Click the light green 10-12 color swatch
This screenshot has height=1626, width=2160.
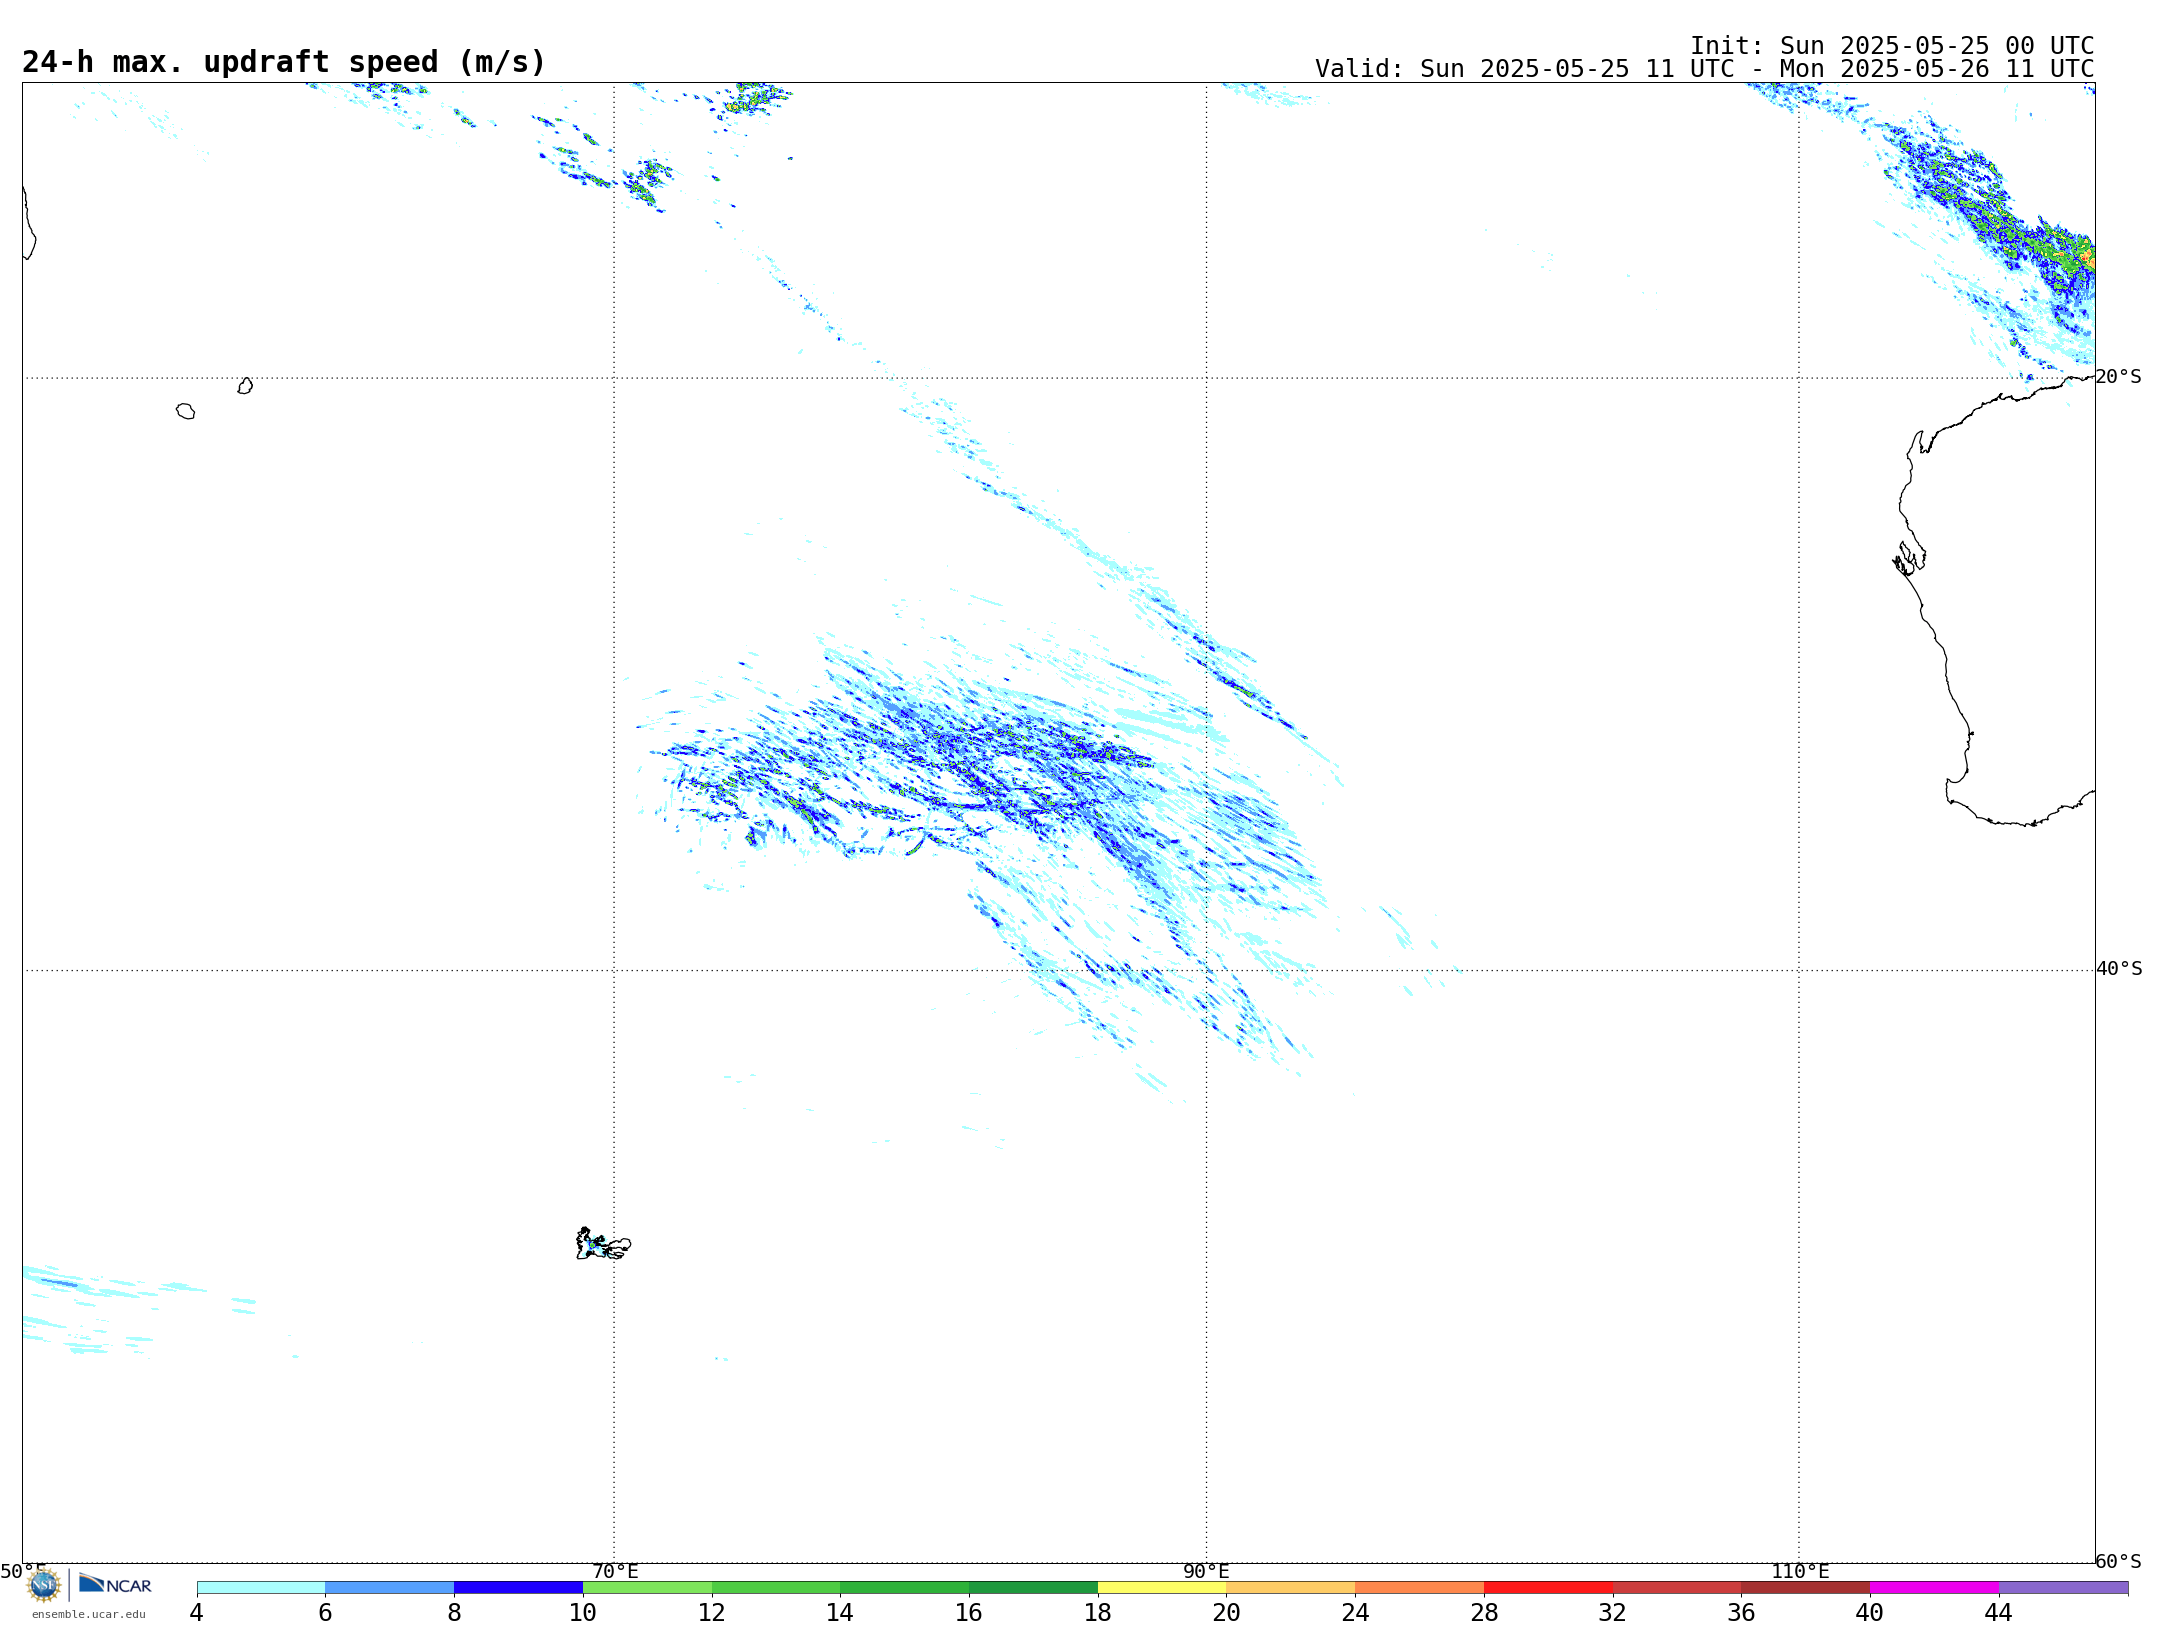pos(647,1588)
